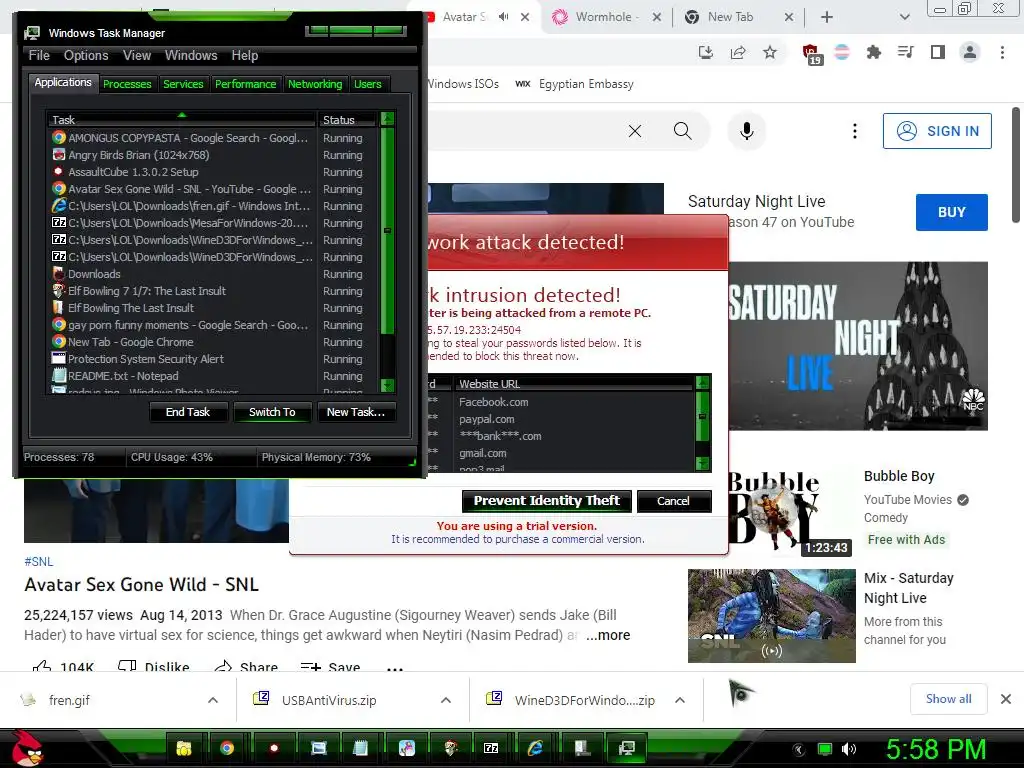
Task: Switch to the Processes tab
Action: coord(127,84)
